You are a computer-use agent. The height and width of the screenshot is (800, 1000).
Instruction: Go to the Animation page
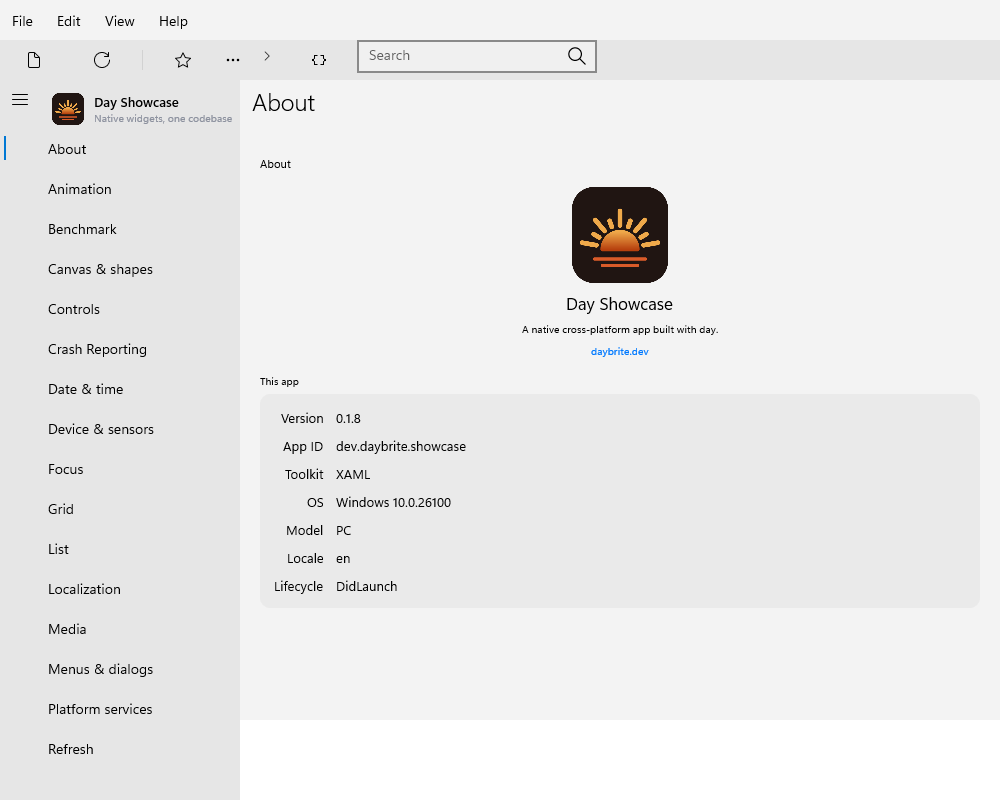[120, 189]
